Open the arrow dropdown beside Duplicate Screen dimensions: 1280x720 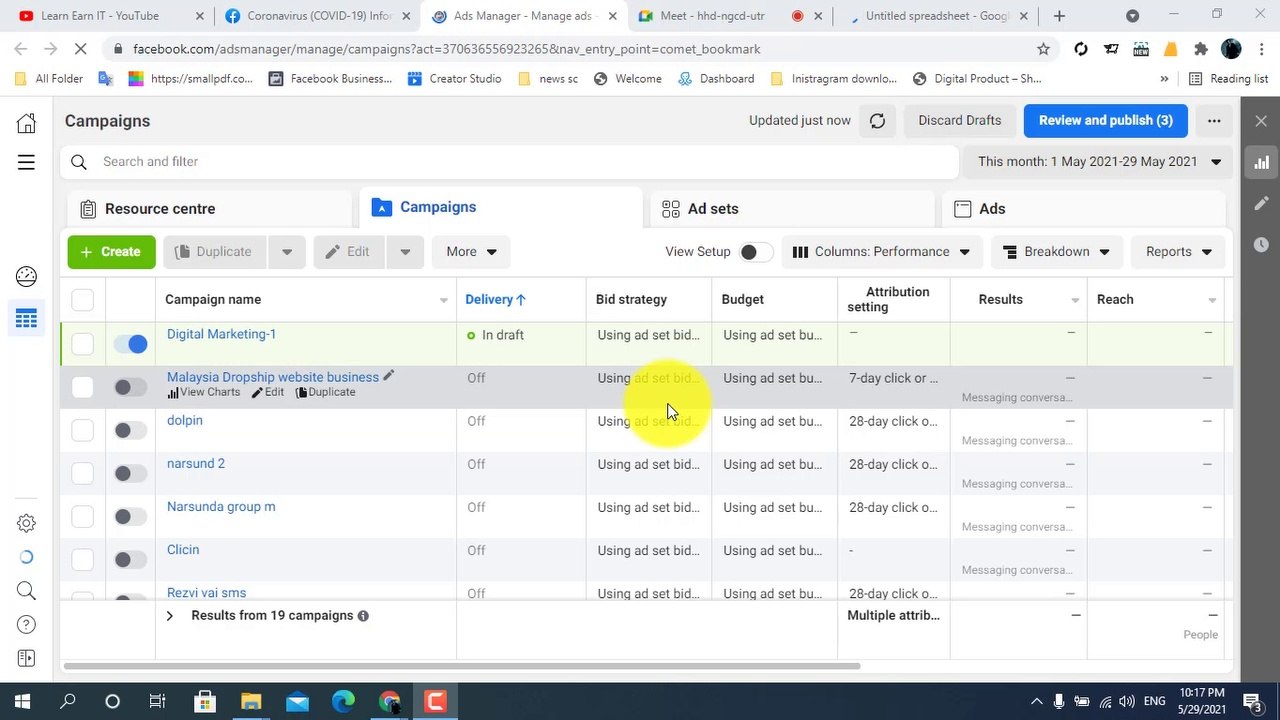[287, 252]
